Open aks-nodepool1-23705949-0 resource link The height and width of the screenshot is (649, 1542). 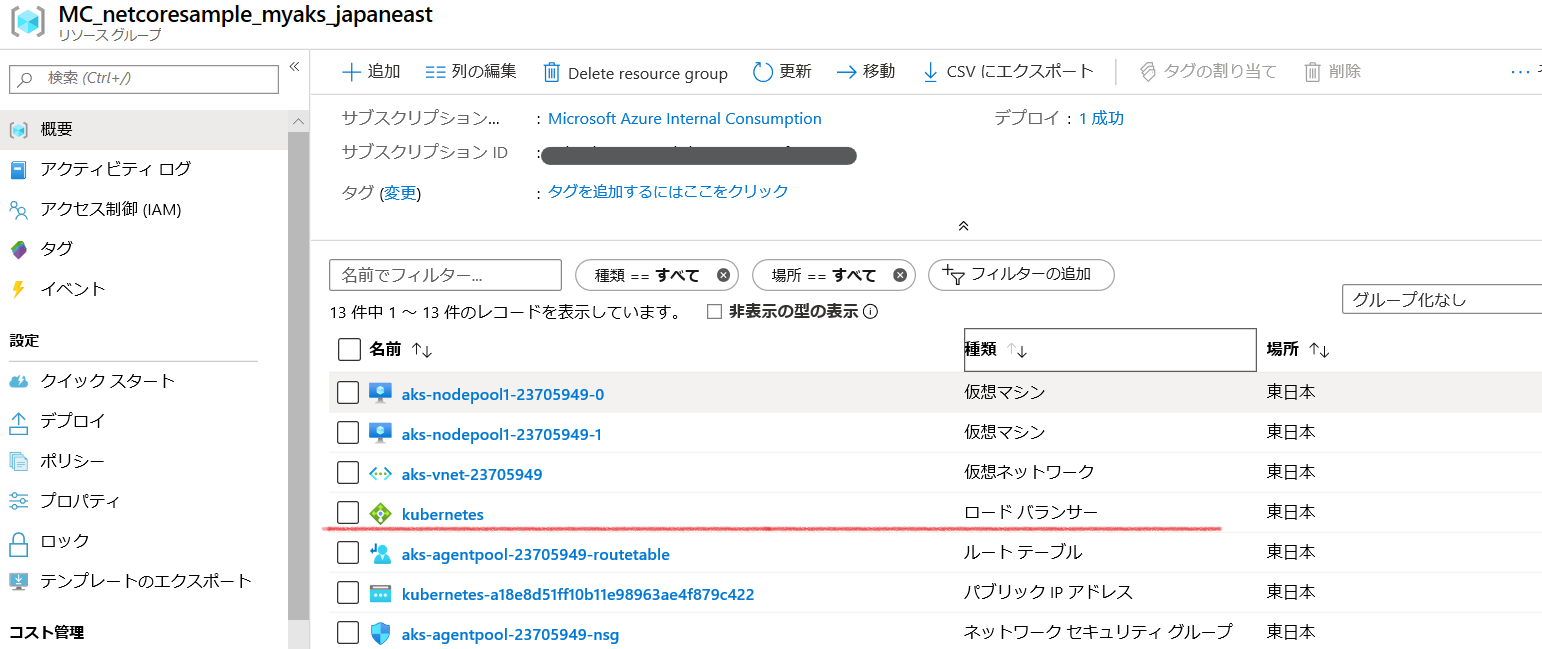503,394
